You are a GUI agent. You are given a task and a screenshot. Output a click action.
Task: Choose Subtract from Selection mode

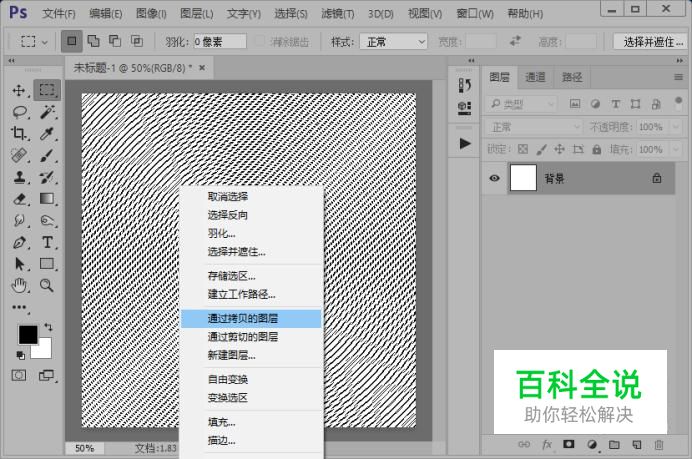[x=115, y=41]
